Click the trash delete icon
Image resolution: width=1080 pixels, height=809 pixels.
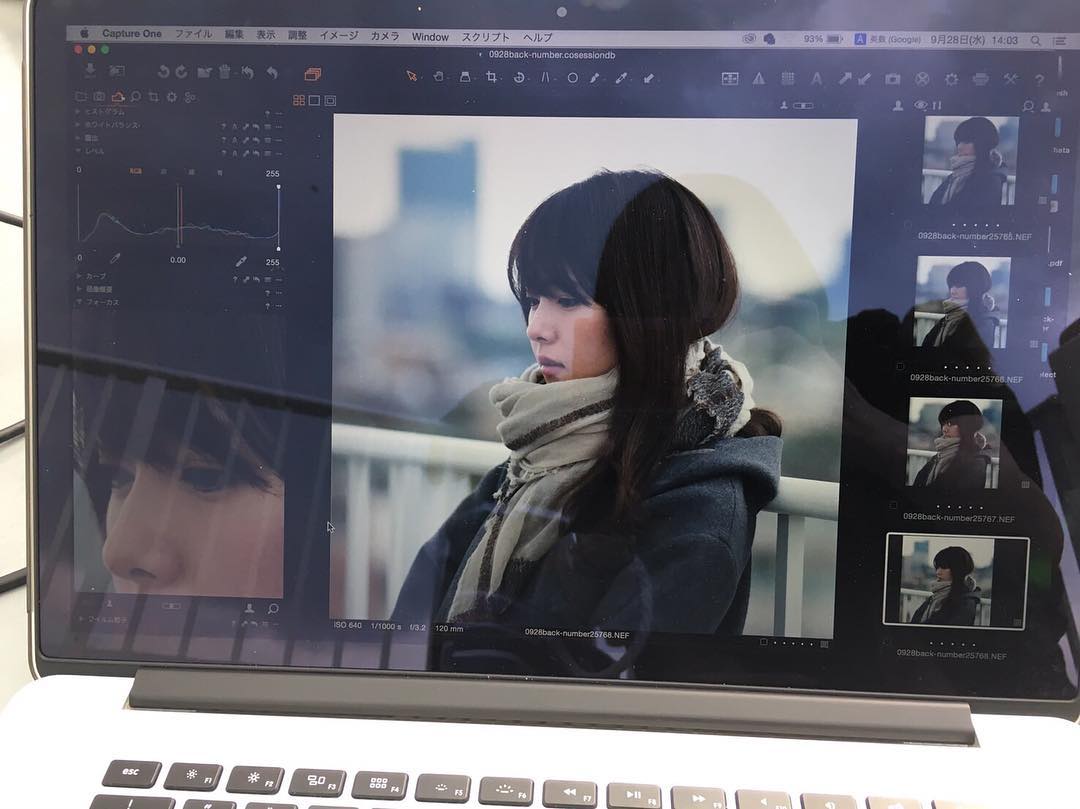click(x=224, y=71)
